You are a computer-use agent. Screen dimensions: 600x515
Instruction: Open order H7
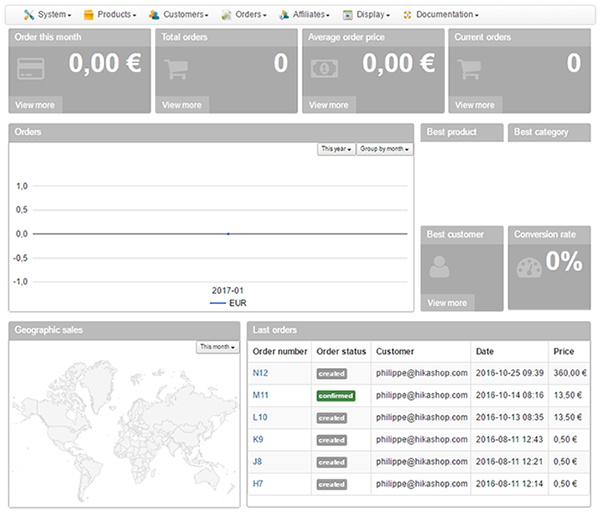click(258, 484)
